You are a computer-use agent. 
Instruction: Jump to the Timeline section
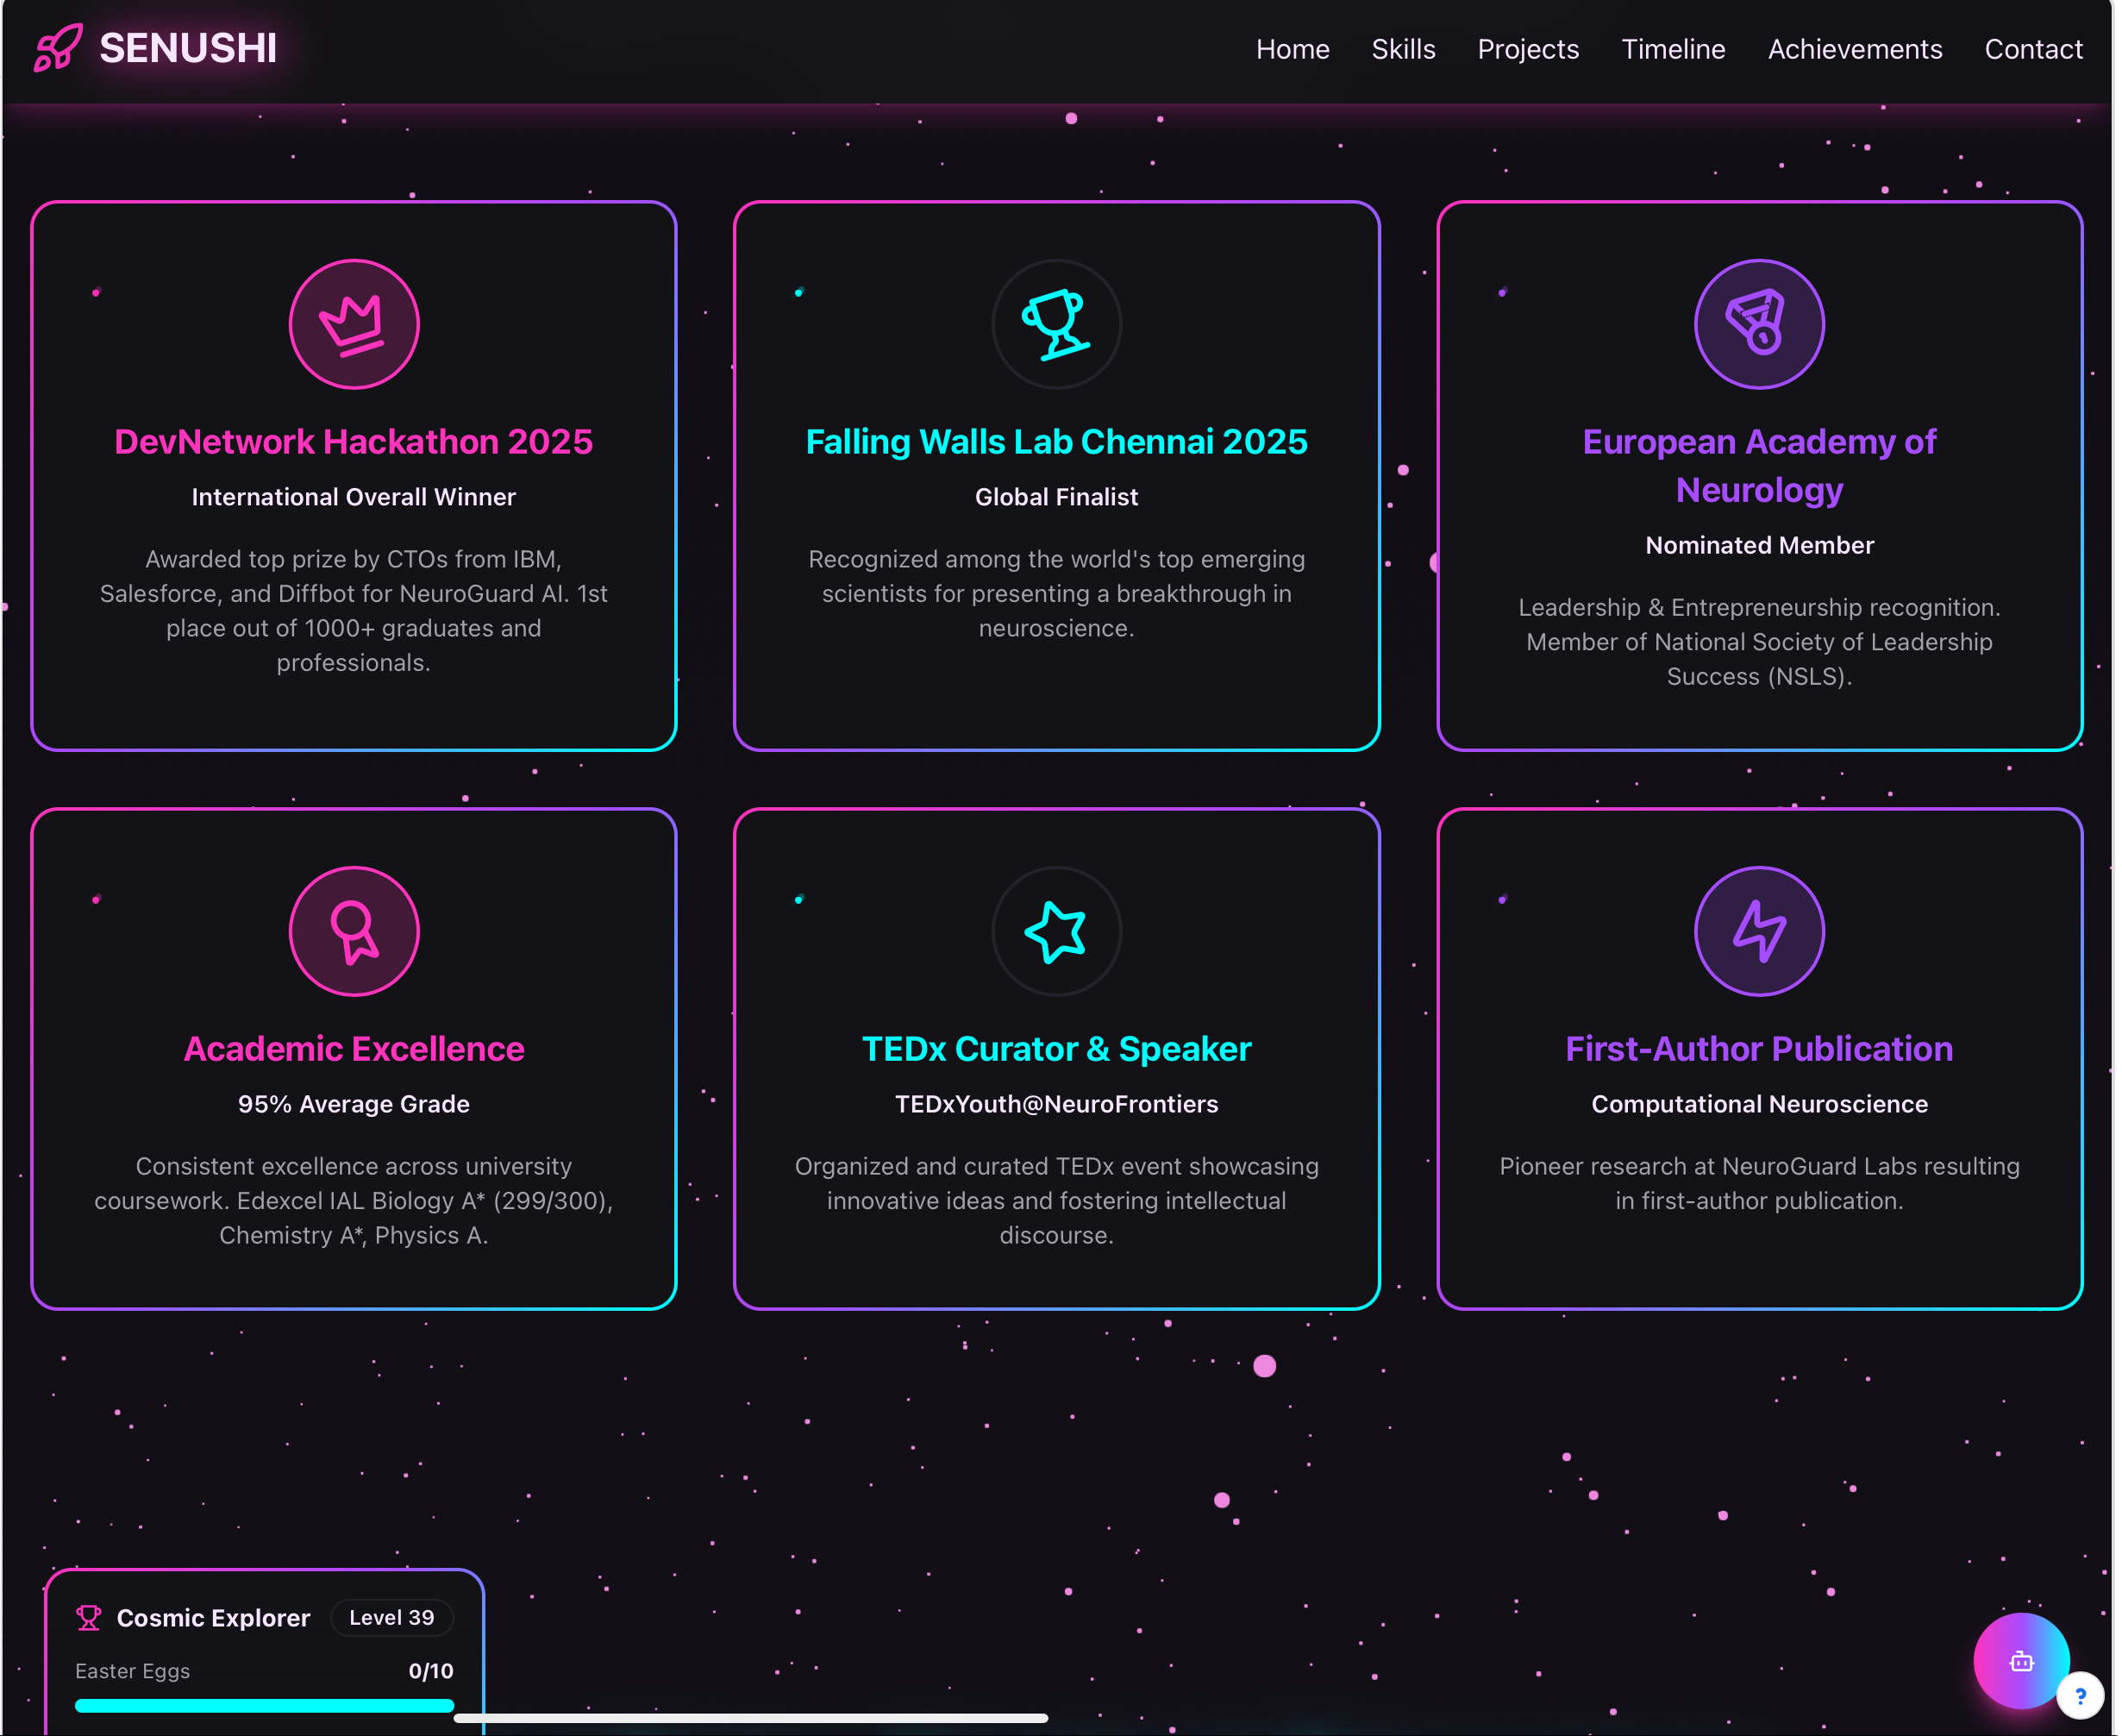[1674, 49]
